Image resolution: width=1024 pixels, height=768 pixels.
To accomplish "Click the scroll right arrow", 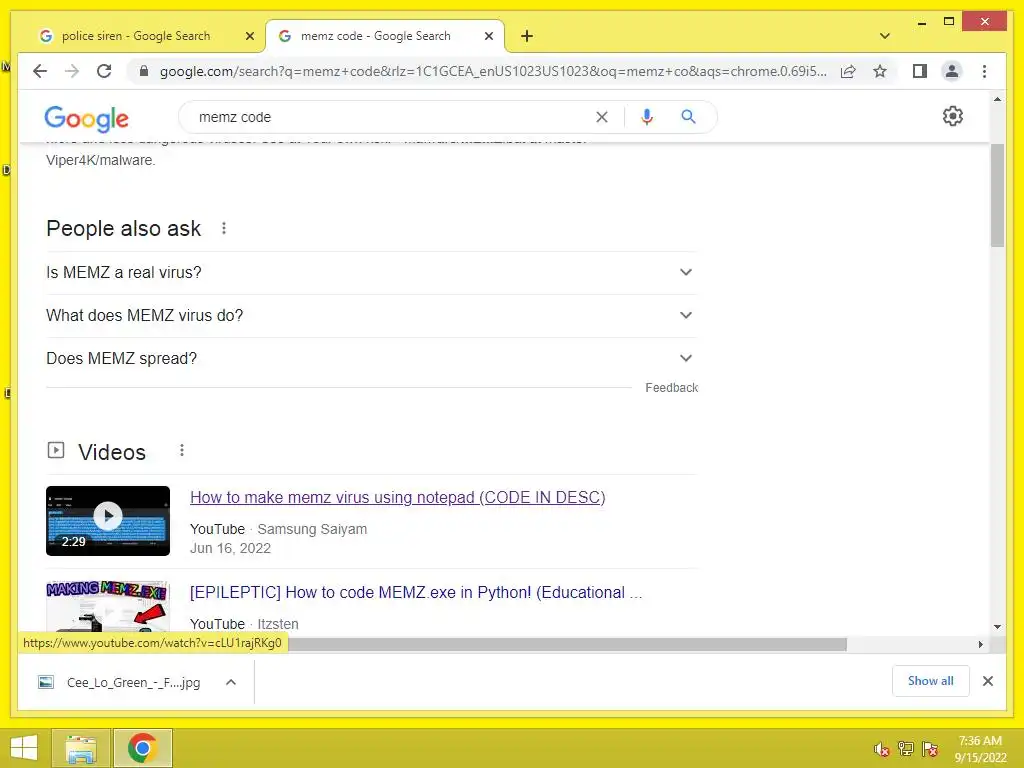I will tap(980, 645).
